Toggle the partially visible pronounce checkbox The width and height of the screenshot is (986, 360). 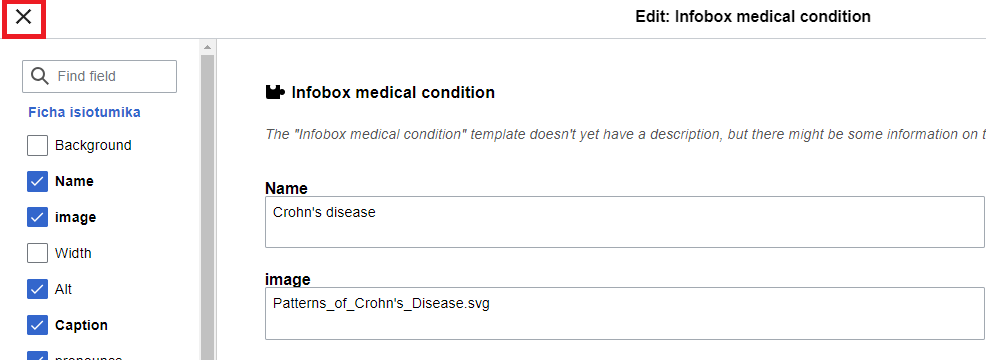tap(38, 356)
